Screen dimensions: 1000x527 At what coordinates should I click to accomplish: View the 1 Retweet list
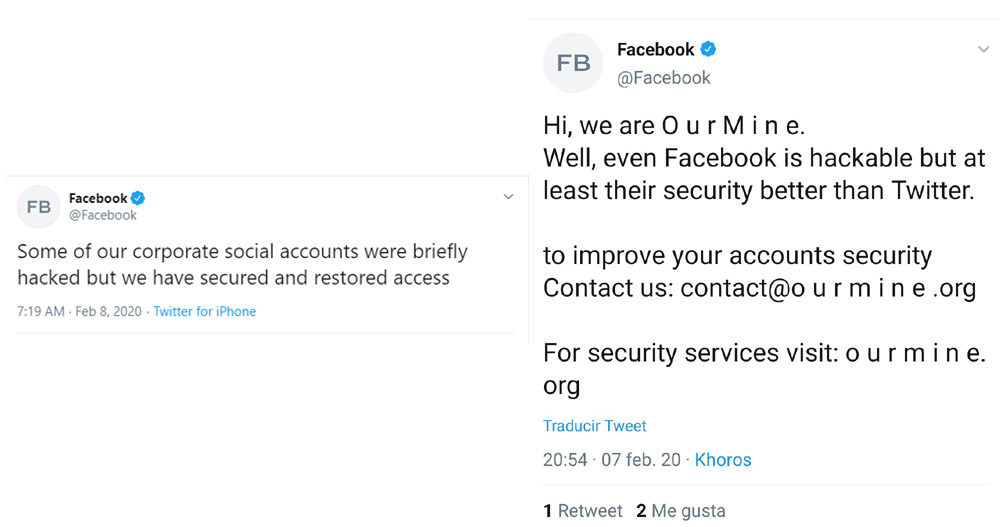click(x=583, y=511)
